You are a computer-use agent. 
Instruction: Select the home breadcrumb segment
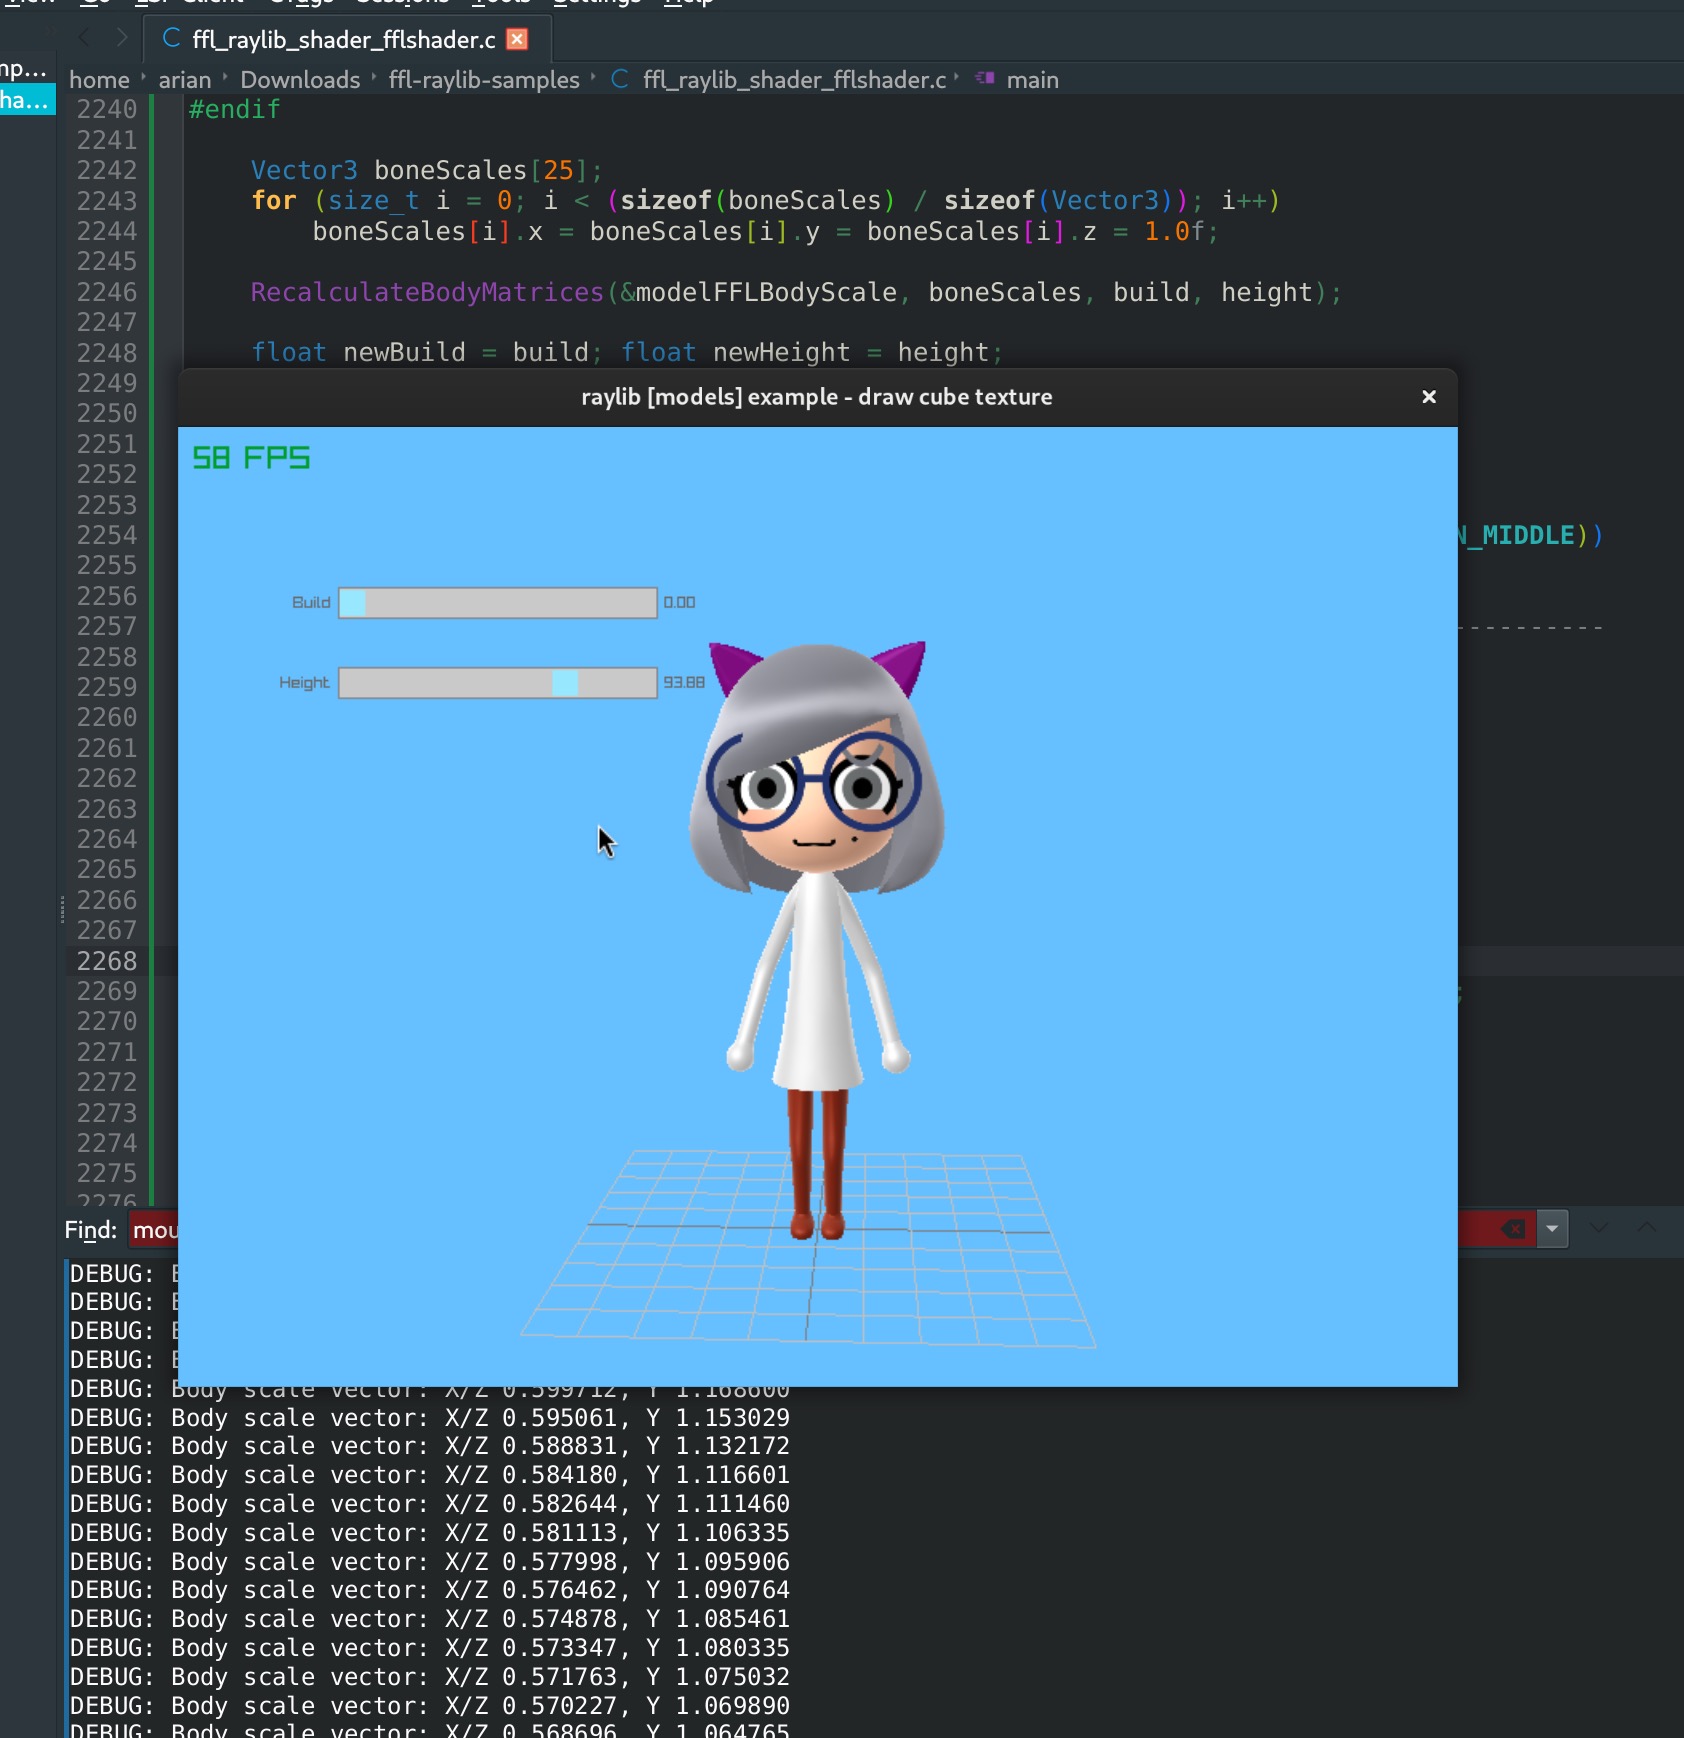[99, 80]
